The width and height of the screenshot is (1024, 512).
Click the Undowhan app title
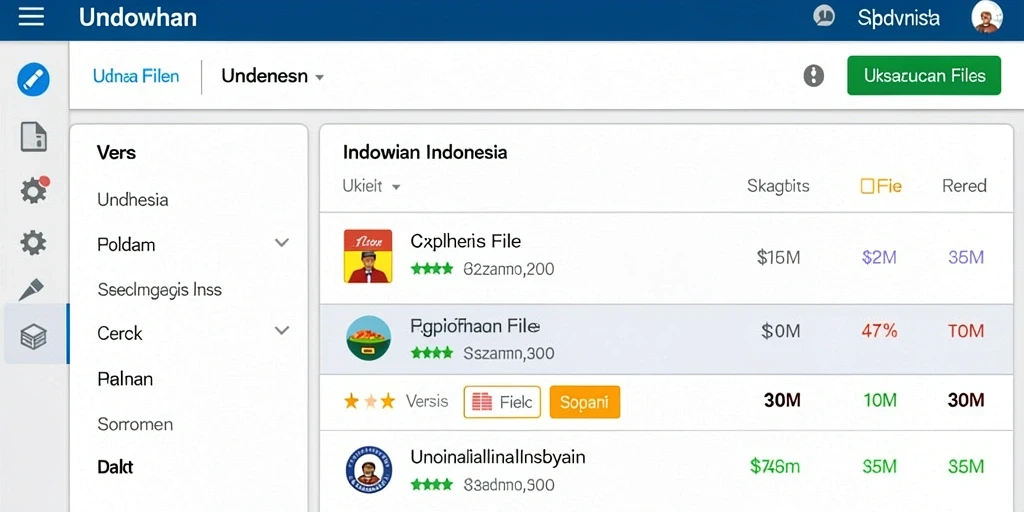[138, 17]
